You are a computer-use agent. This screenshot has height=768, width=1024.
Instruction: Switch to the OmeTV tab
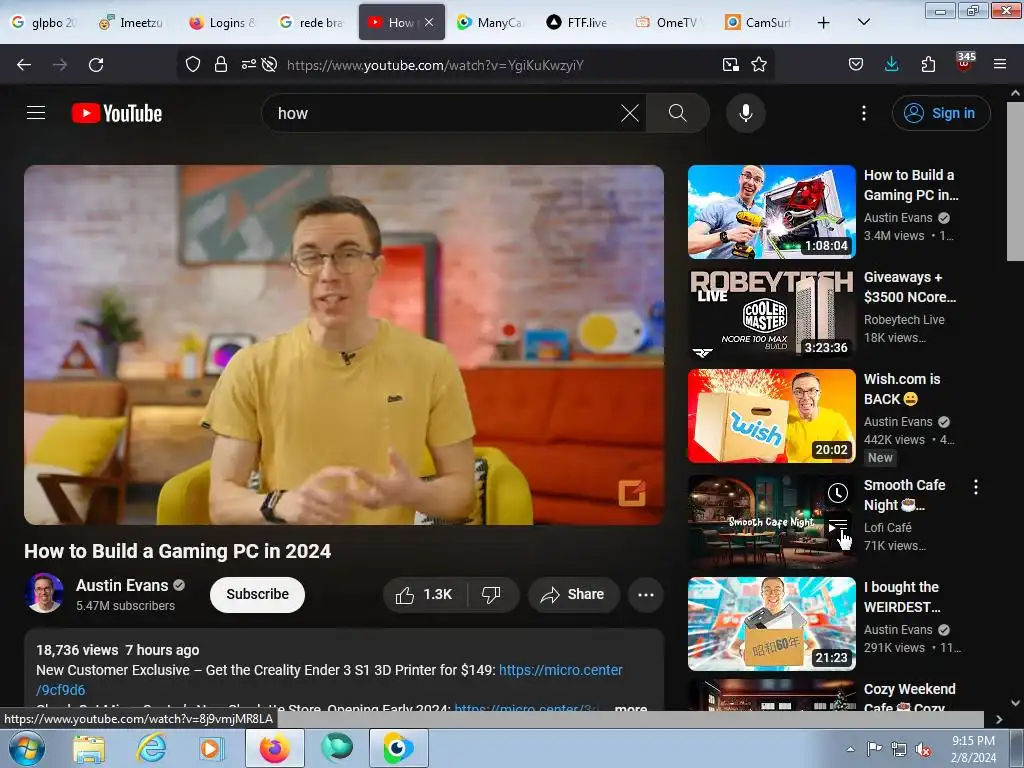coord(667,22)
